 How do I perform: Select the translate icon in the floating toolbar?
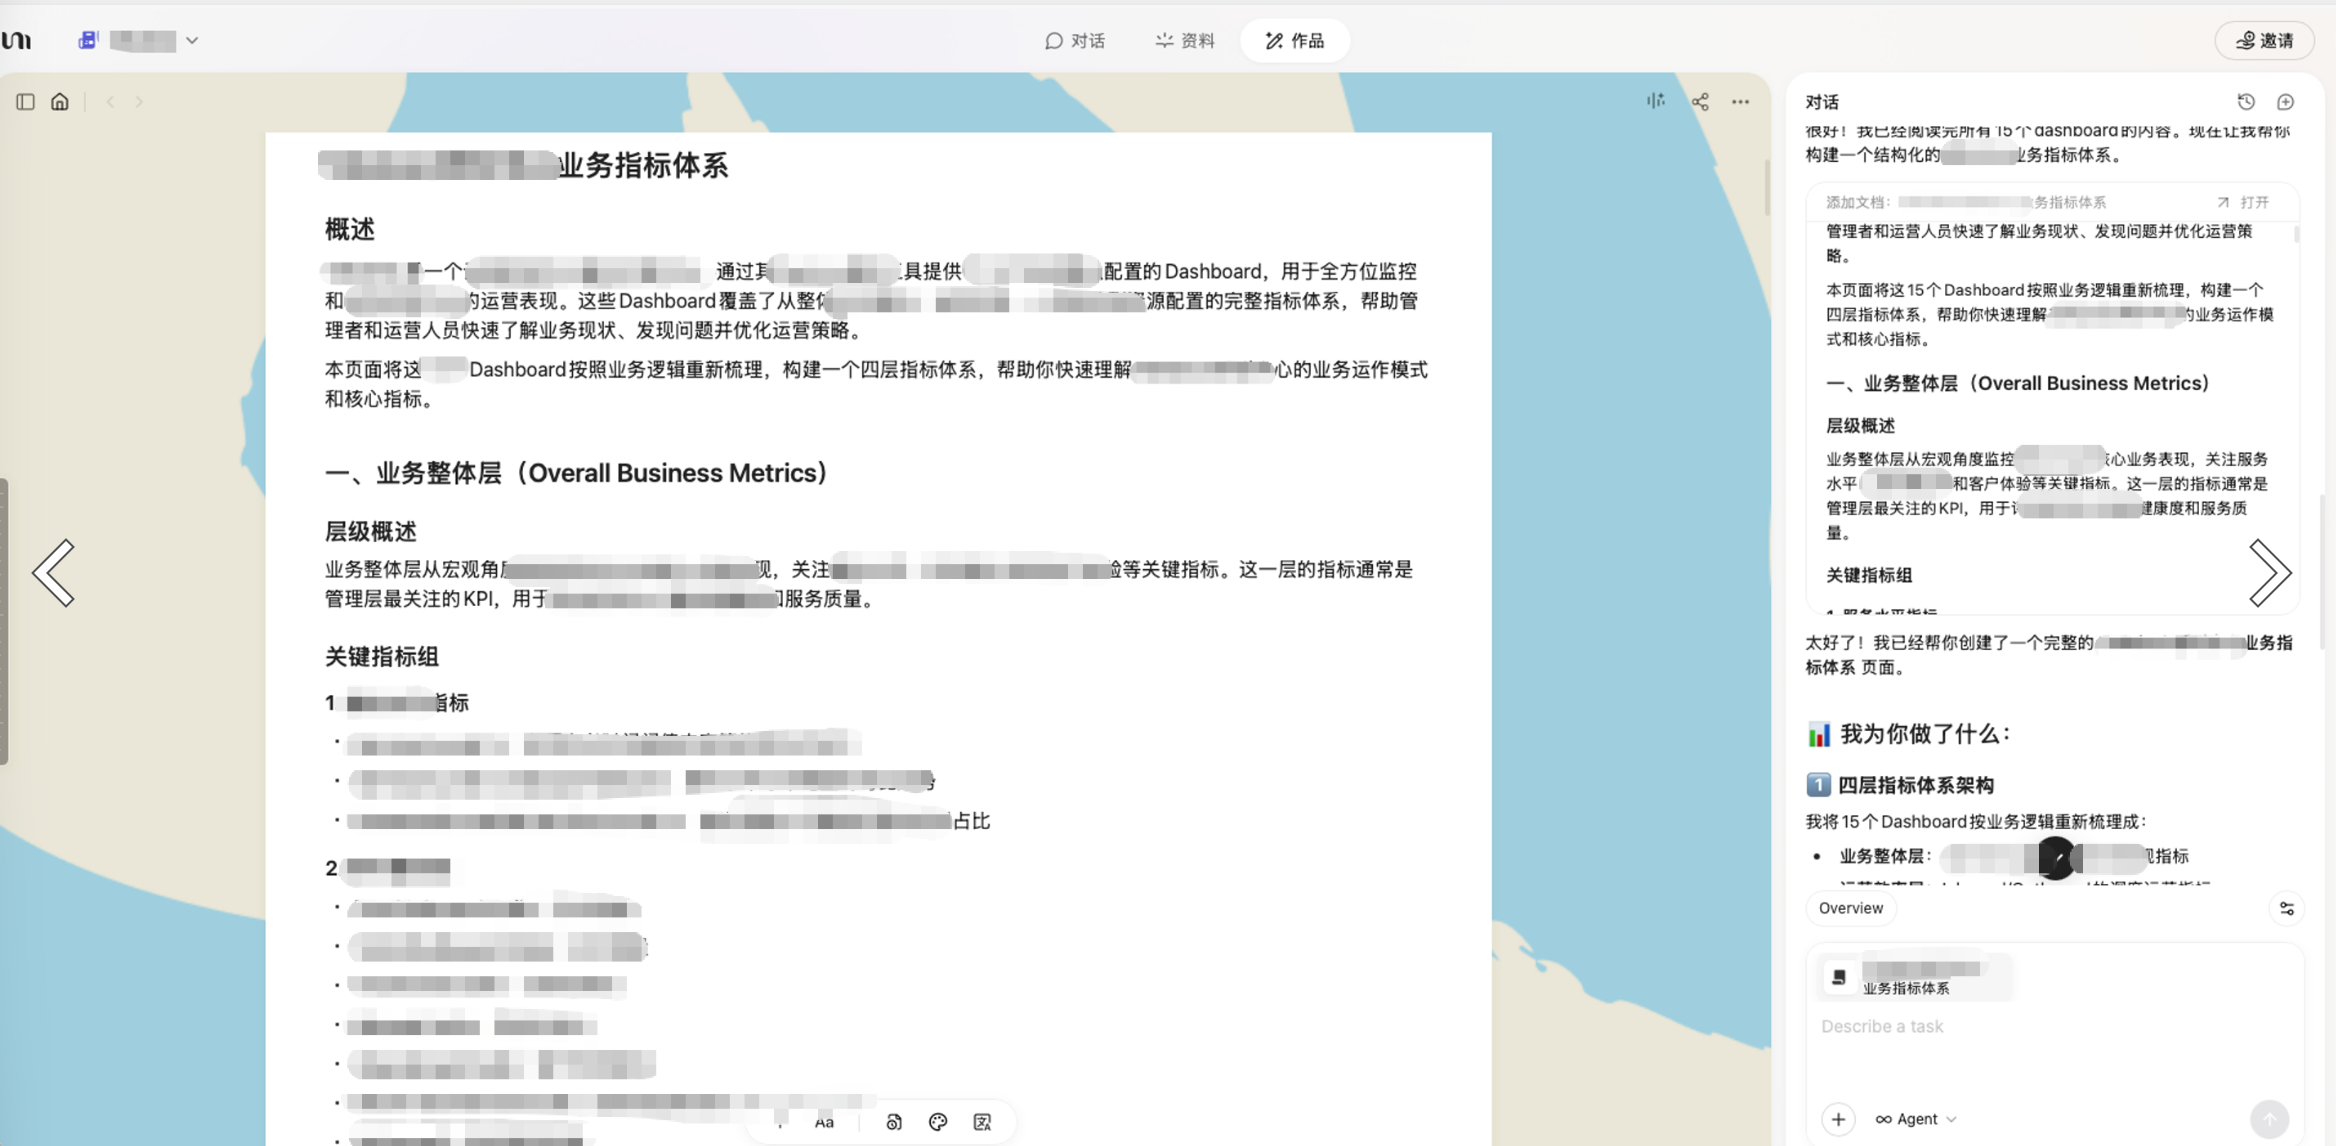coord(982,1122)
